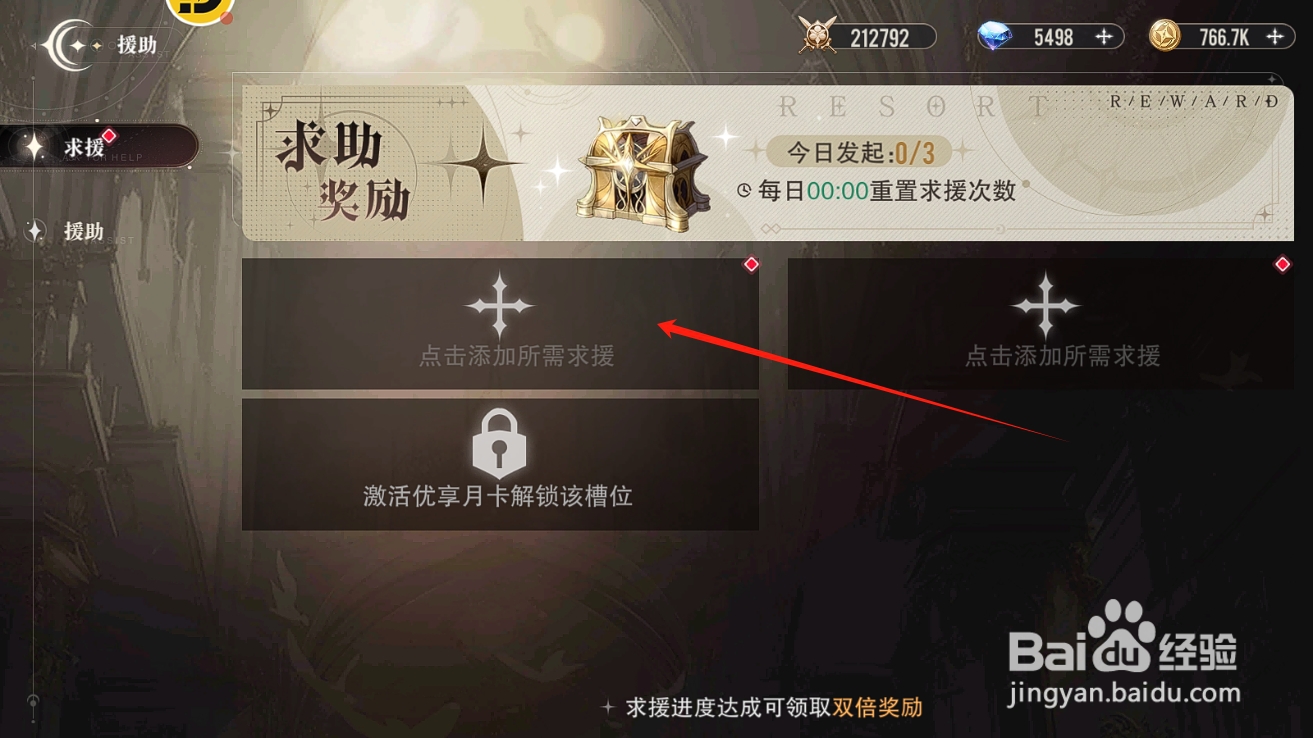This screenshot has height=738, width=1313.
Task: Click the padlock on the locked slot
Action: click(498, 443)
